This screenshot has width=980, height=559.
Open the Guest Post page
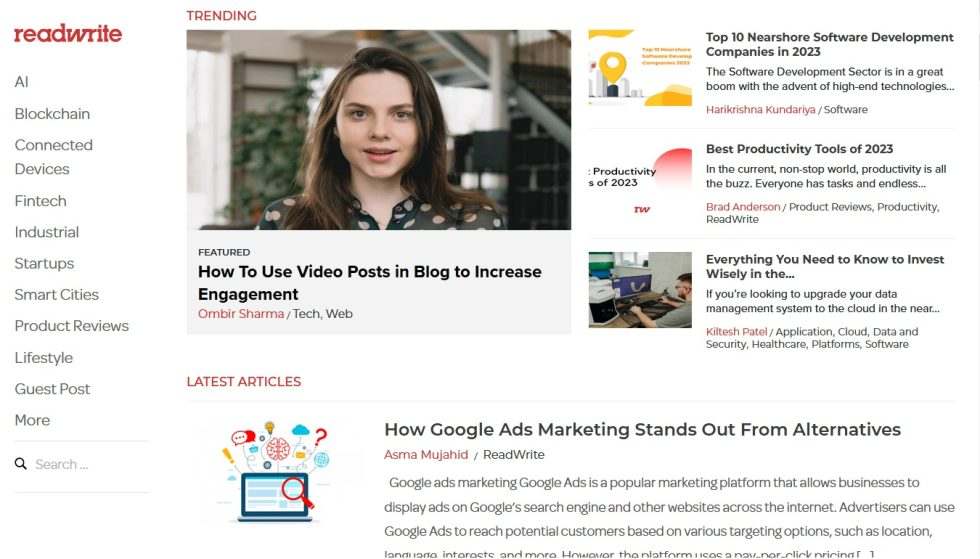point(52,389)
